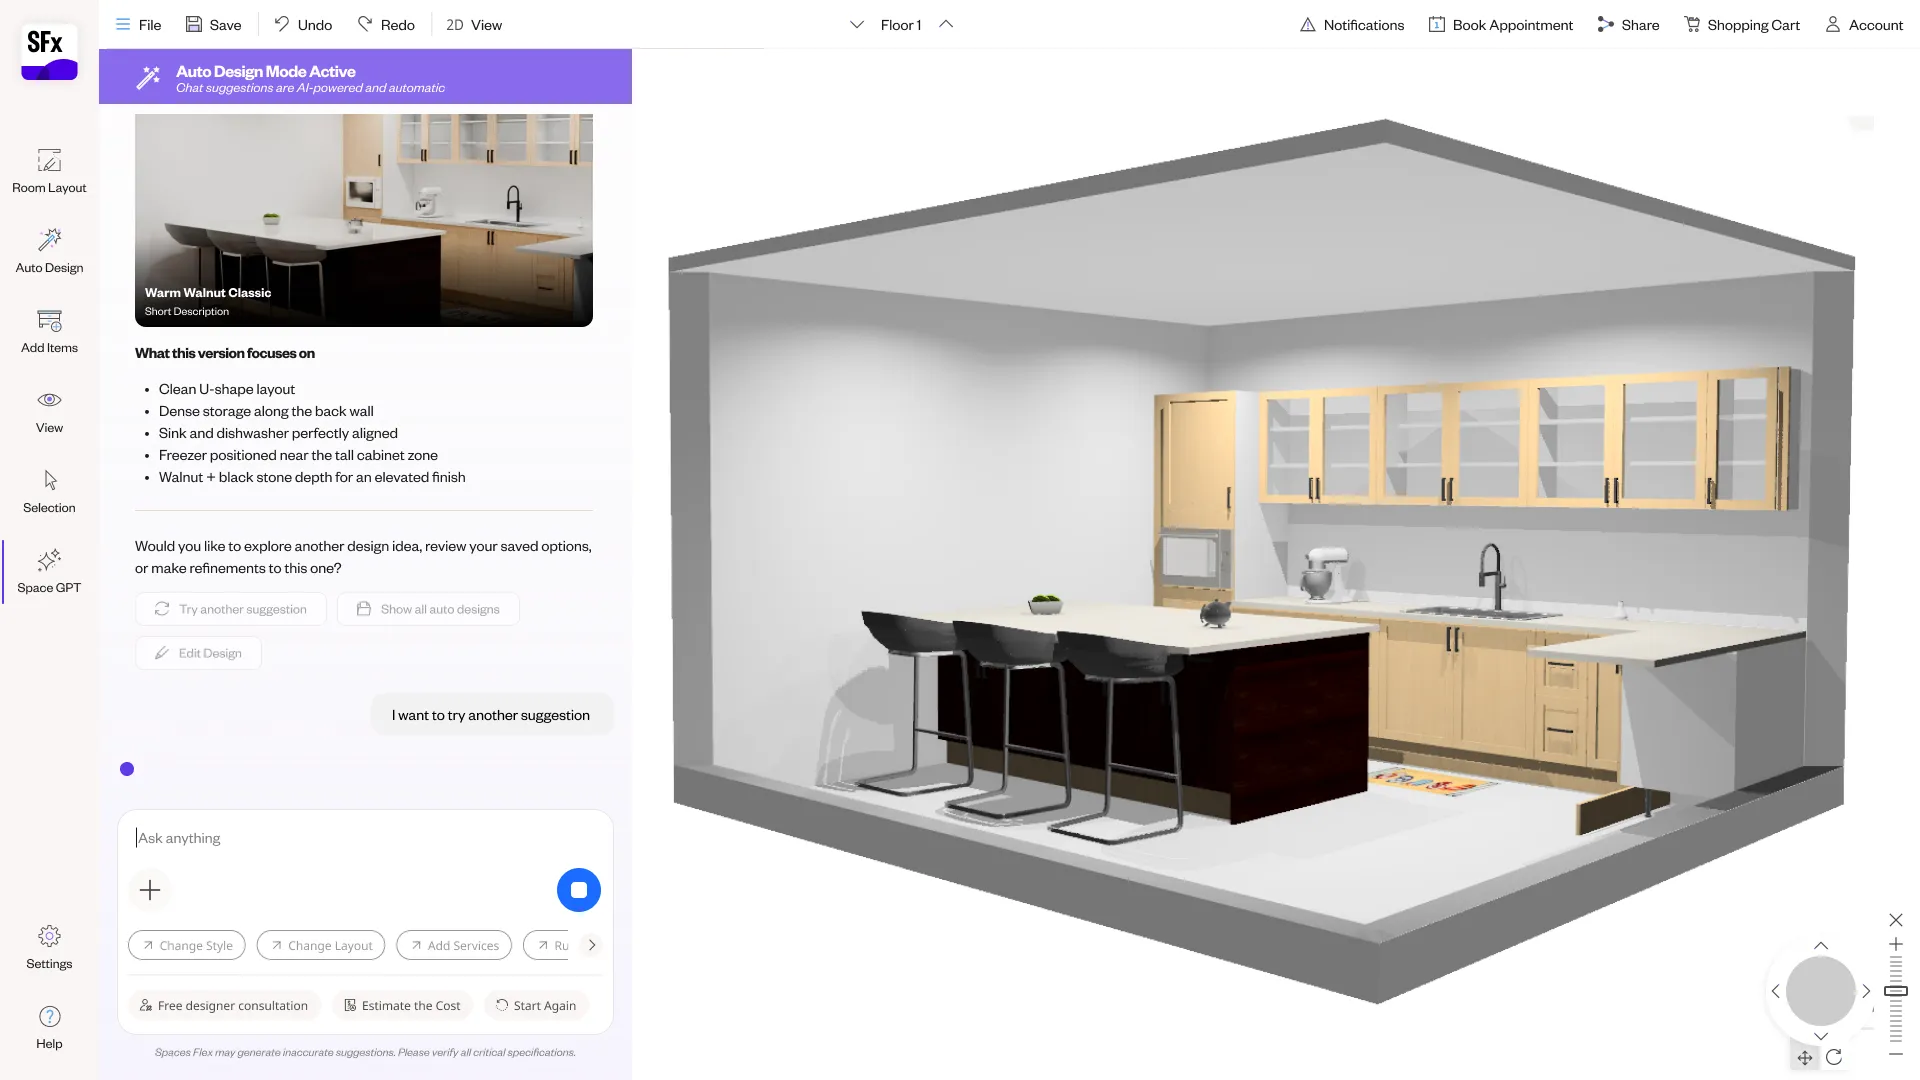The image size is (1920, 1080).
Task: Click Save in the top toolbar
Action: [213, 25]
